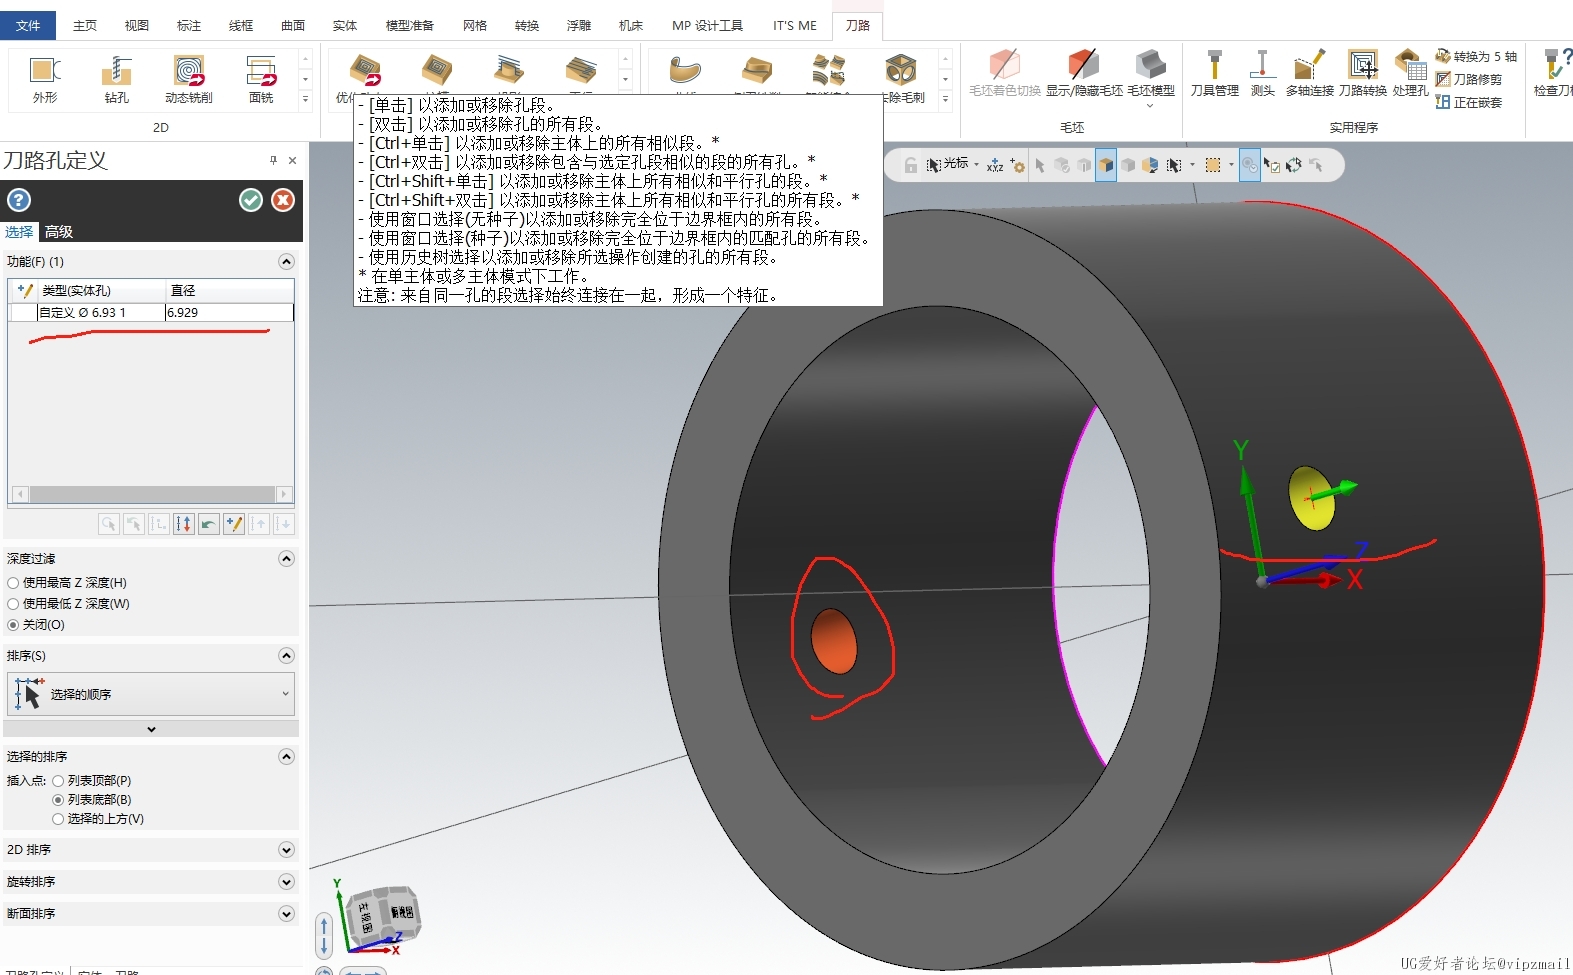Click the 6.929 diameter cell
The width and height of the screenshot is (1573, 975).
click(229, 312)
